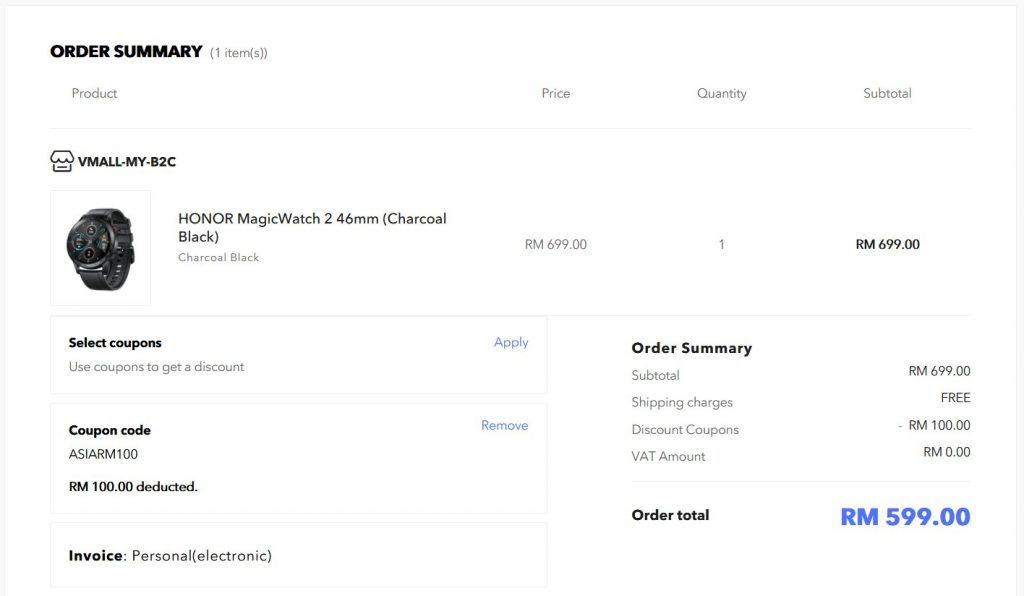Click the Shipping charges label
Image resolution: width=1024 pixels, height=596 pixels.
[x=682, y=402]
